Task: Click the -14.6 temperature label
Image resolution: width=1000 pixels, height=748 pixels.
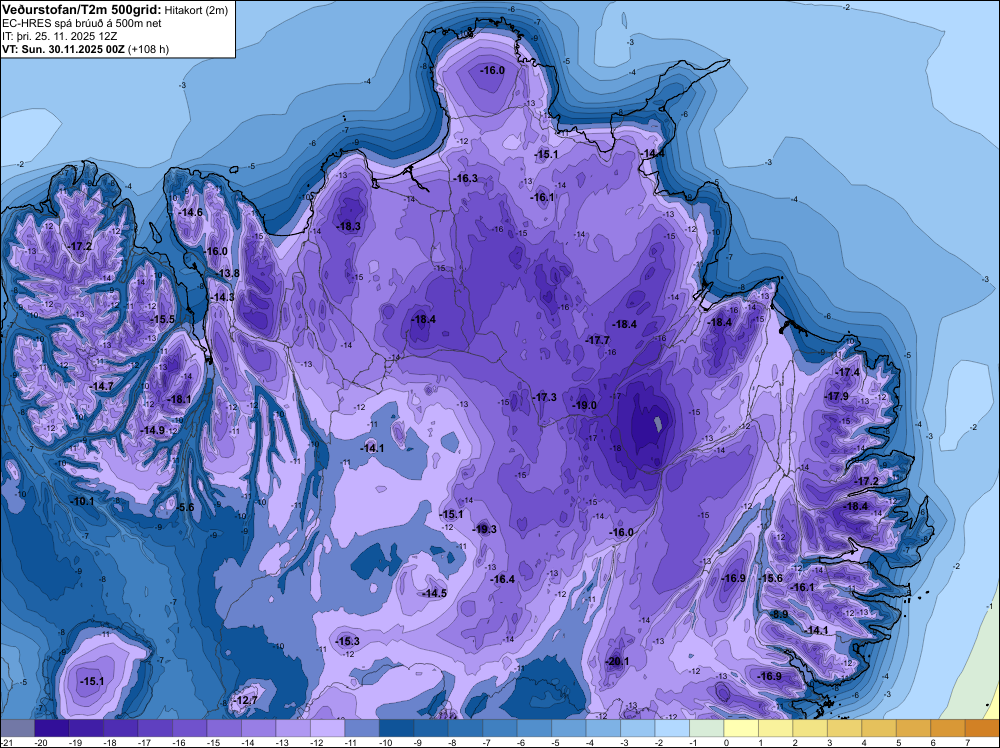Action: pyautogui.click(x=190, y=212)
